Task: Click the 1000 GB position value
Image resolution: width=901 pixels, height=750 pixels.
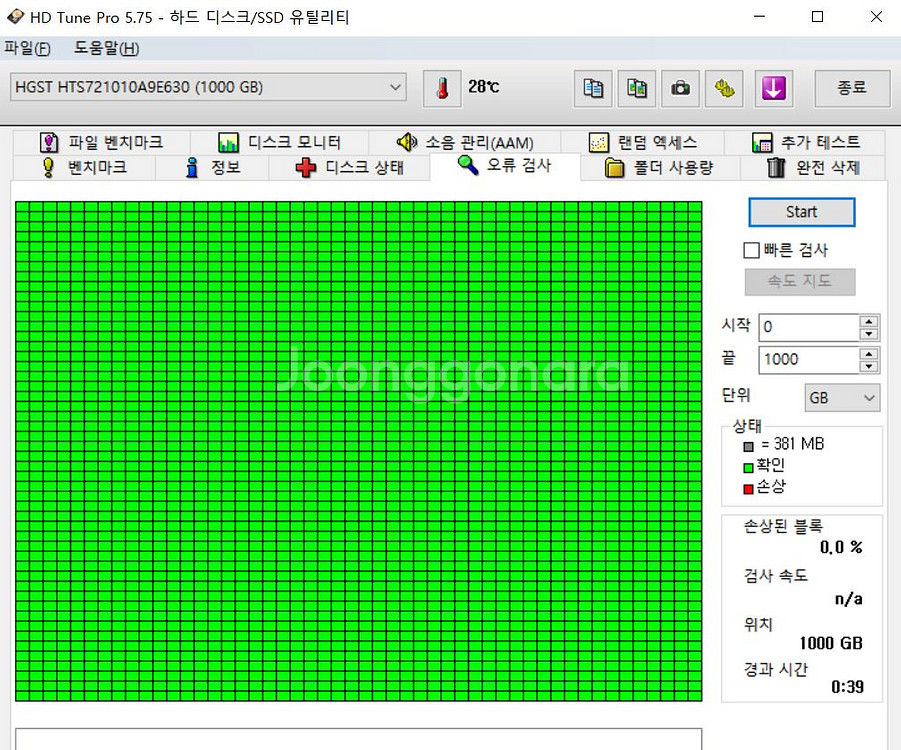Action: point(831,643)
